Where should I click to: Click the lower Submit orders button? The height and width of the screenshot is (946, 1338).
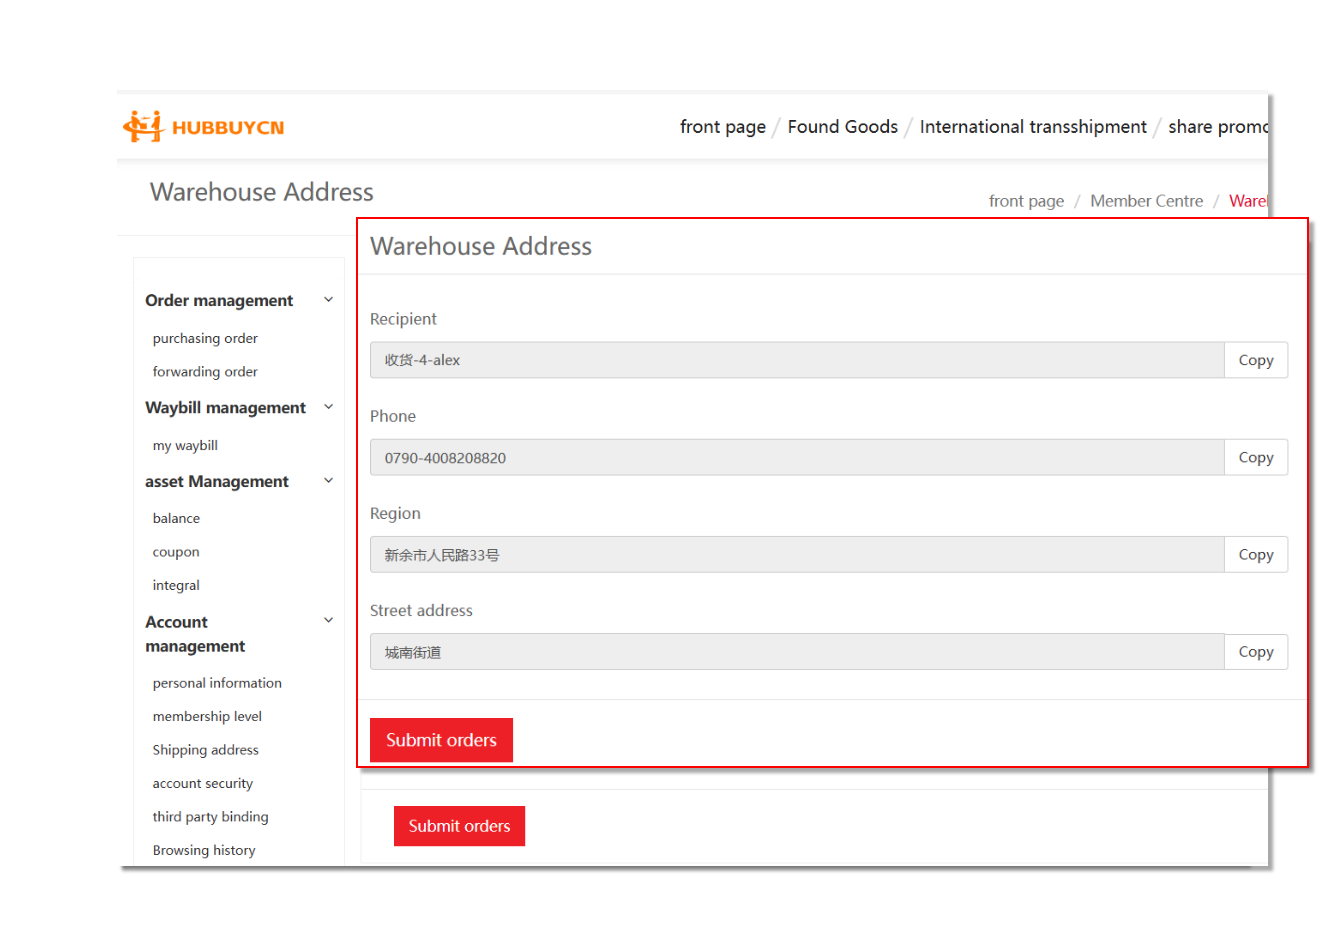(x=459, y=826)
